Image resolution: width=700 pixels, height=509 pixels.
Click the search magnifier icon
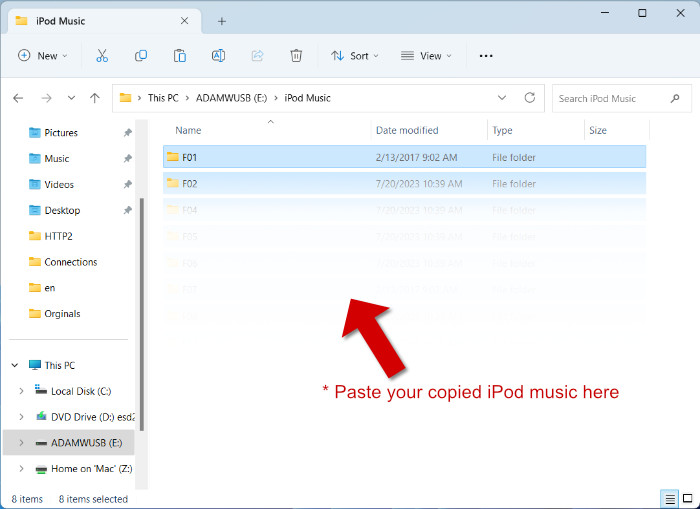coord(675,98)
